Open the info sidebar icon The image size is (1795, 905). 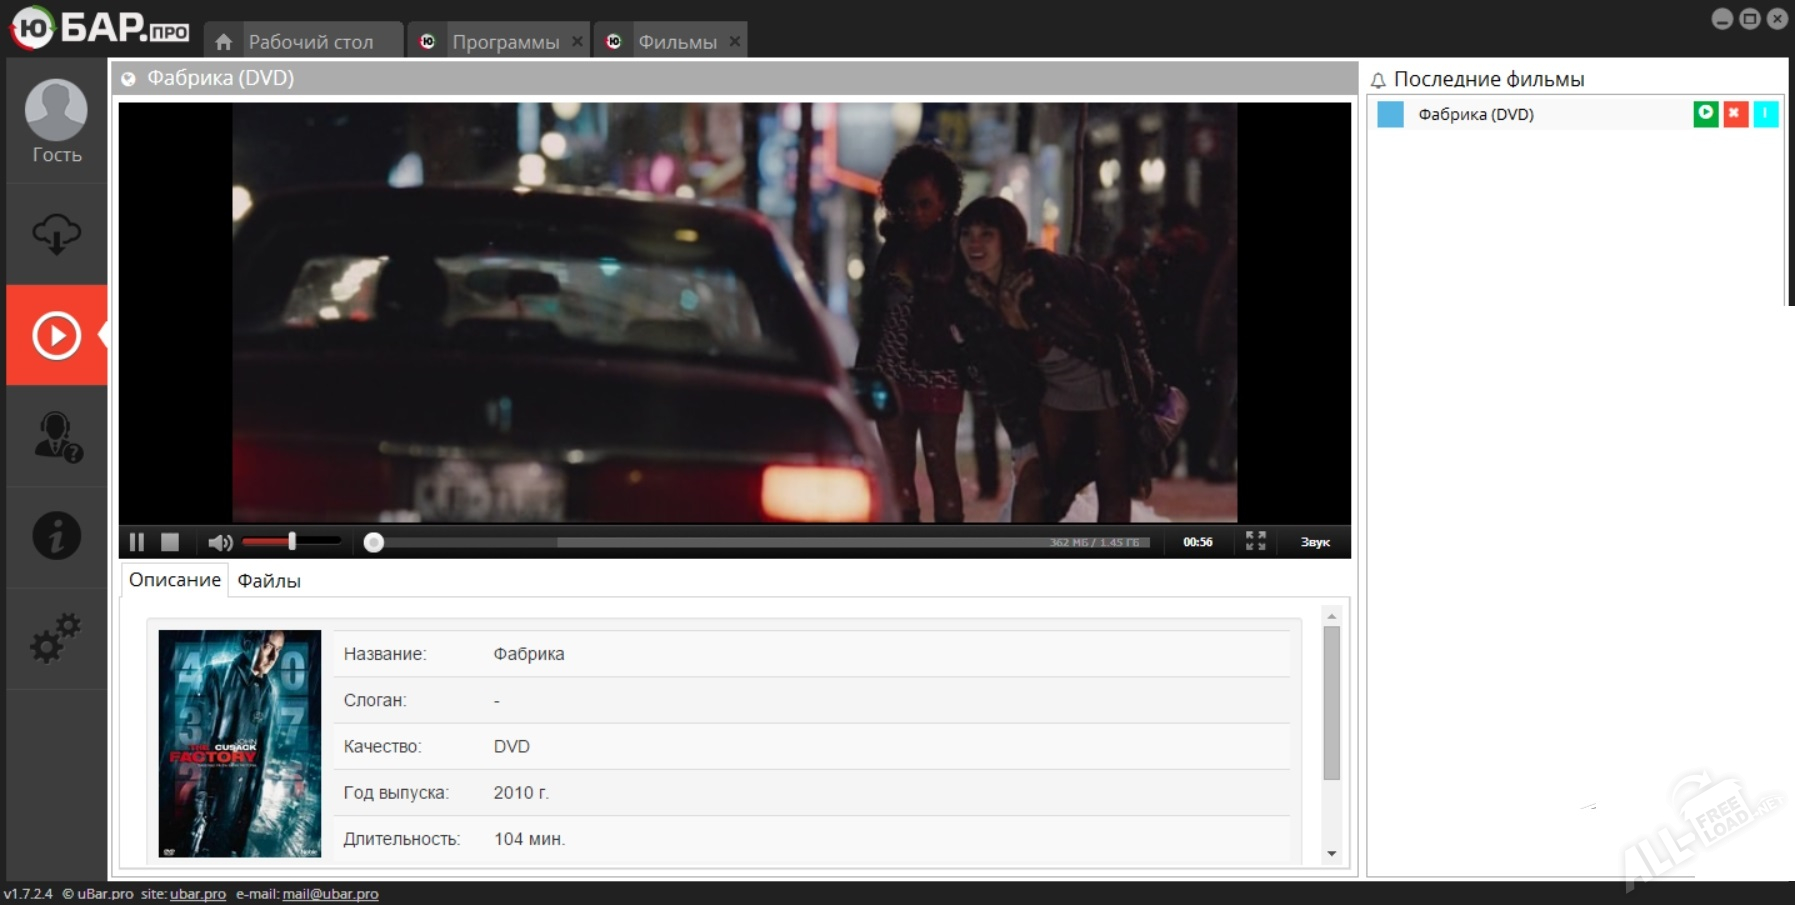pyautogui.click(x=56, y=536)
